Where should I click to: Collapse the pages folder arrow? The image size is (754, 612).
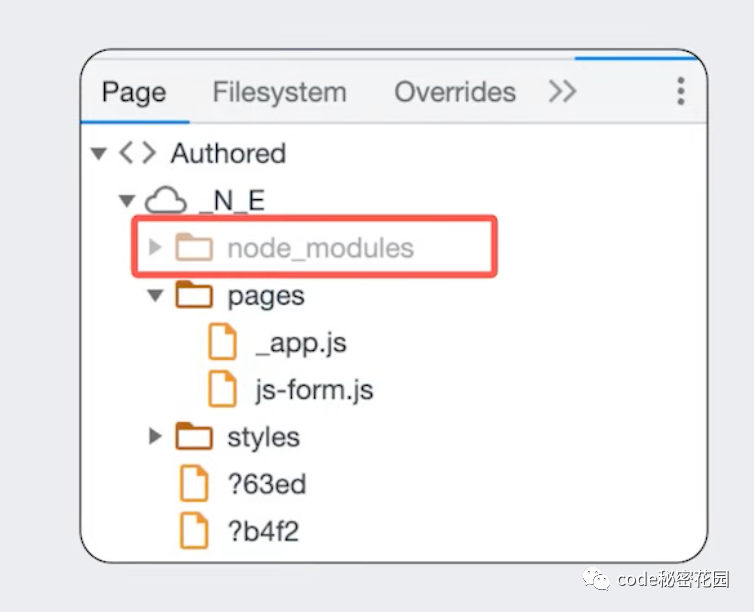pyautogui.click(x=155, y=295)
